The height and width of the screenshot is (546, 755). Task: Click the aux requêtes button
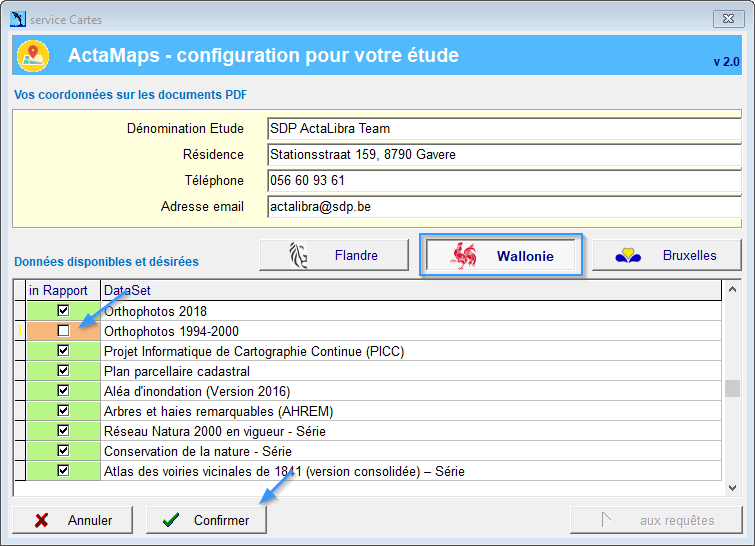pyautogui.click(x=656, y=520)
